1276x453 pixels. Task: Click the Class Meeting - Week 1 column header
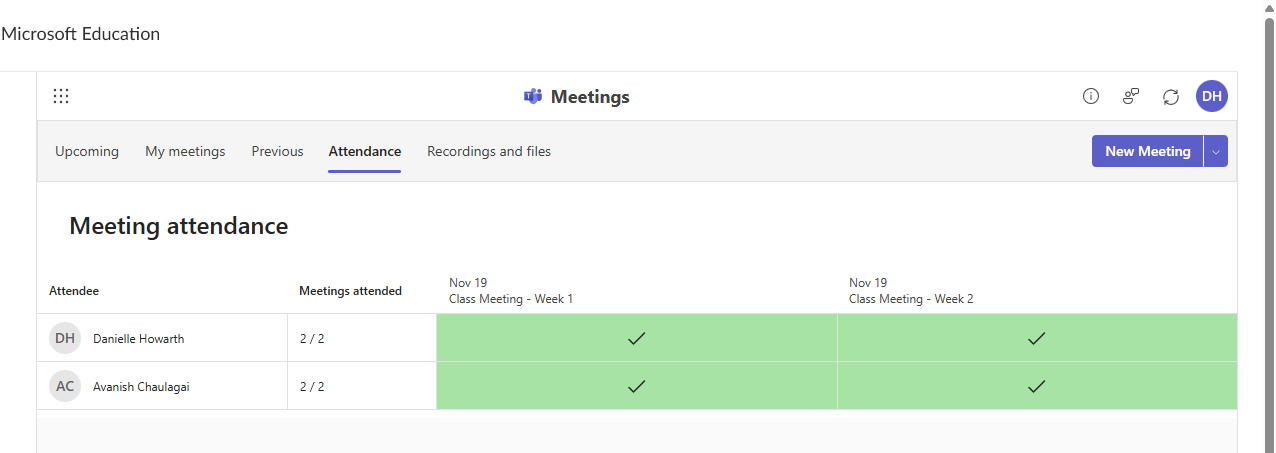click(x=511, y=291)
